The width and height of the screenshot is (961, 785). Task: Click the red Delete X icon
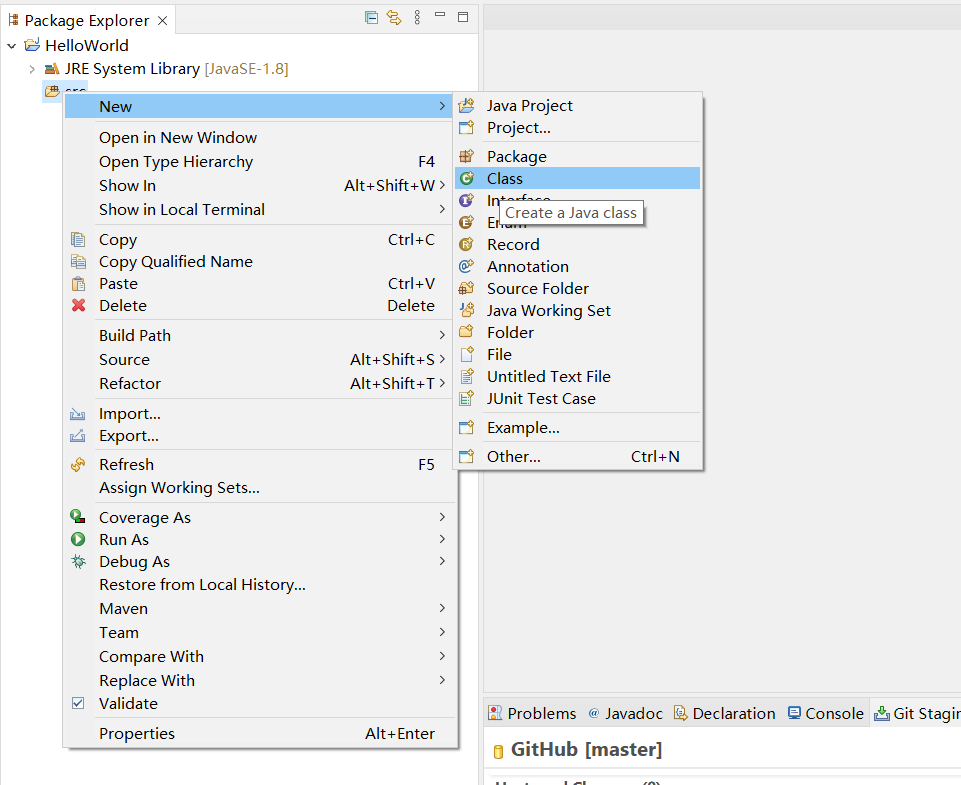click(x=78, y=305)
